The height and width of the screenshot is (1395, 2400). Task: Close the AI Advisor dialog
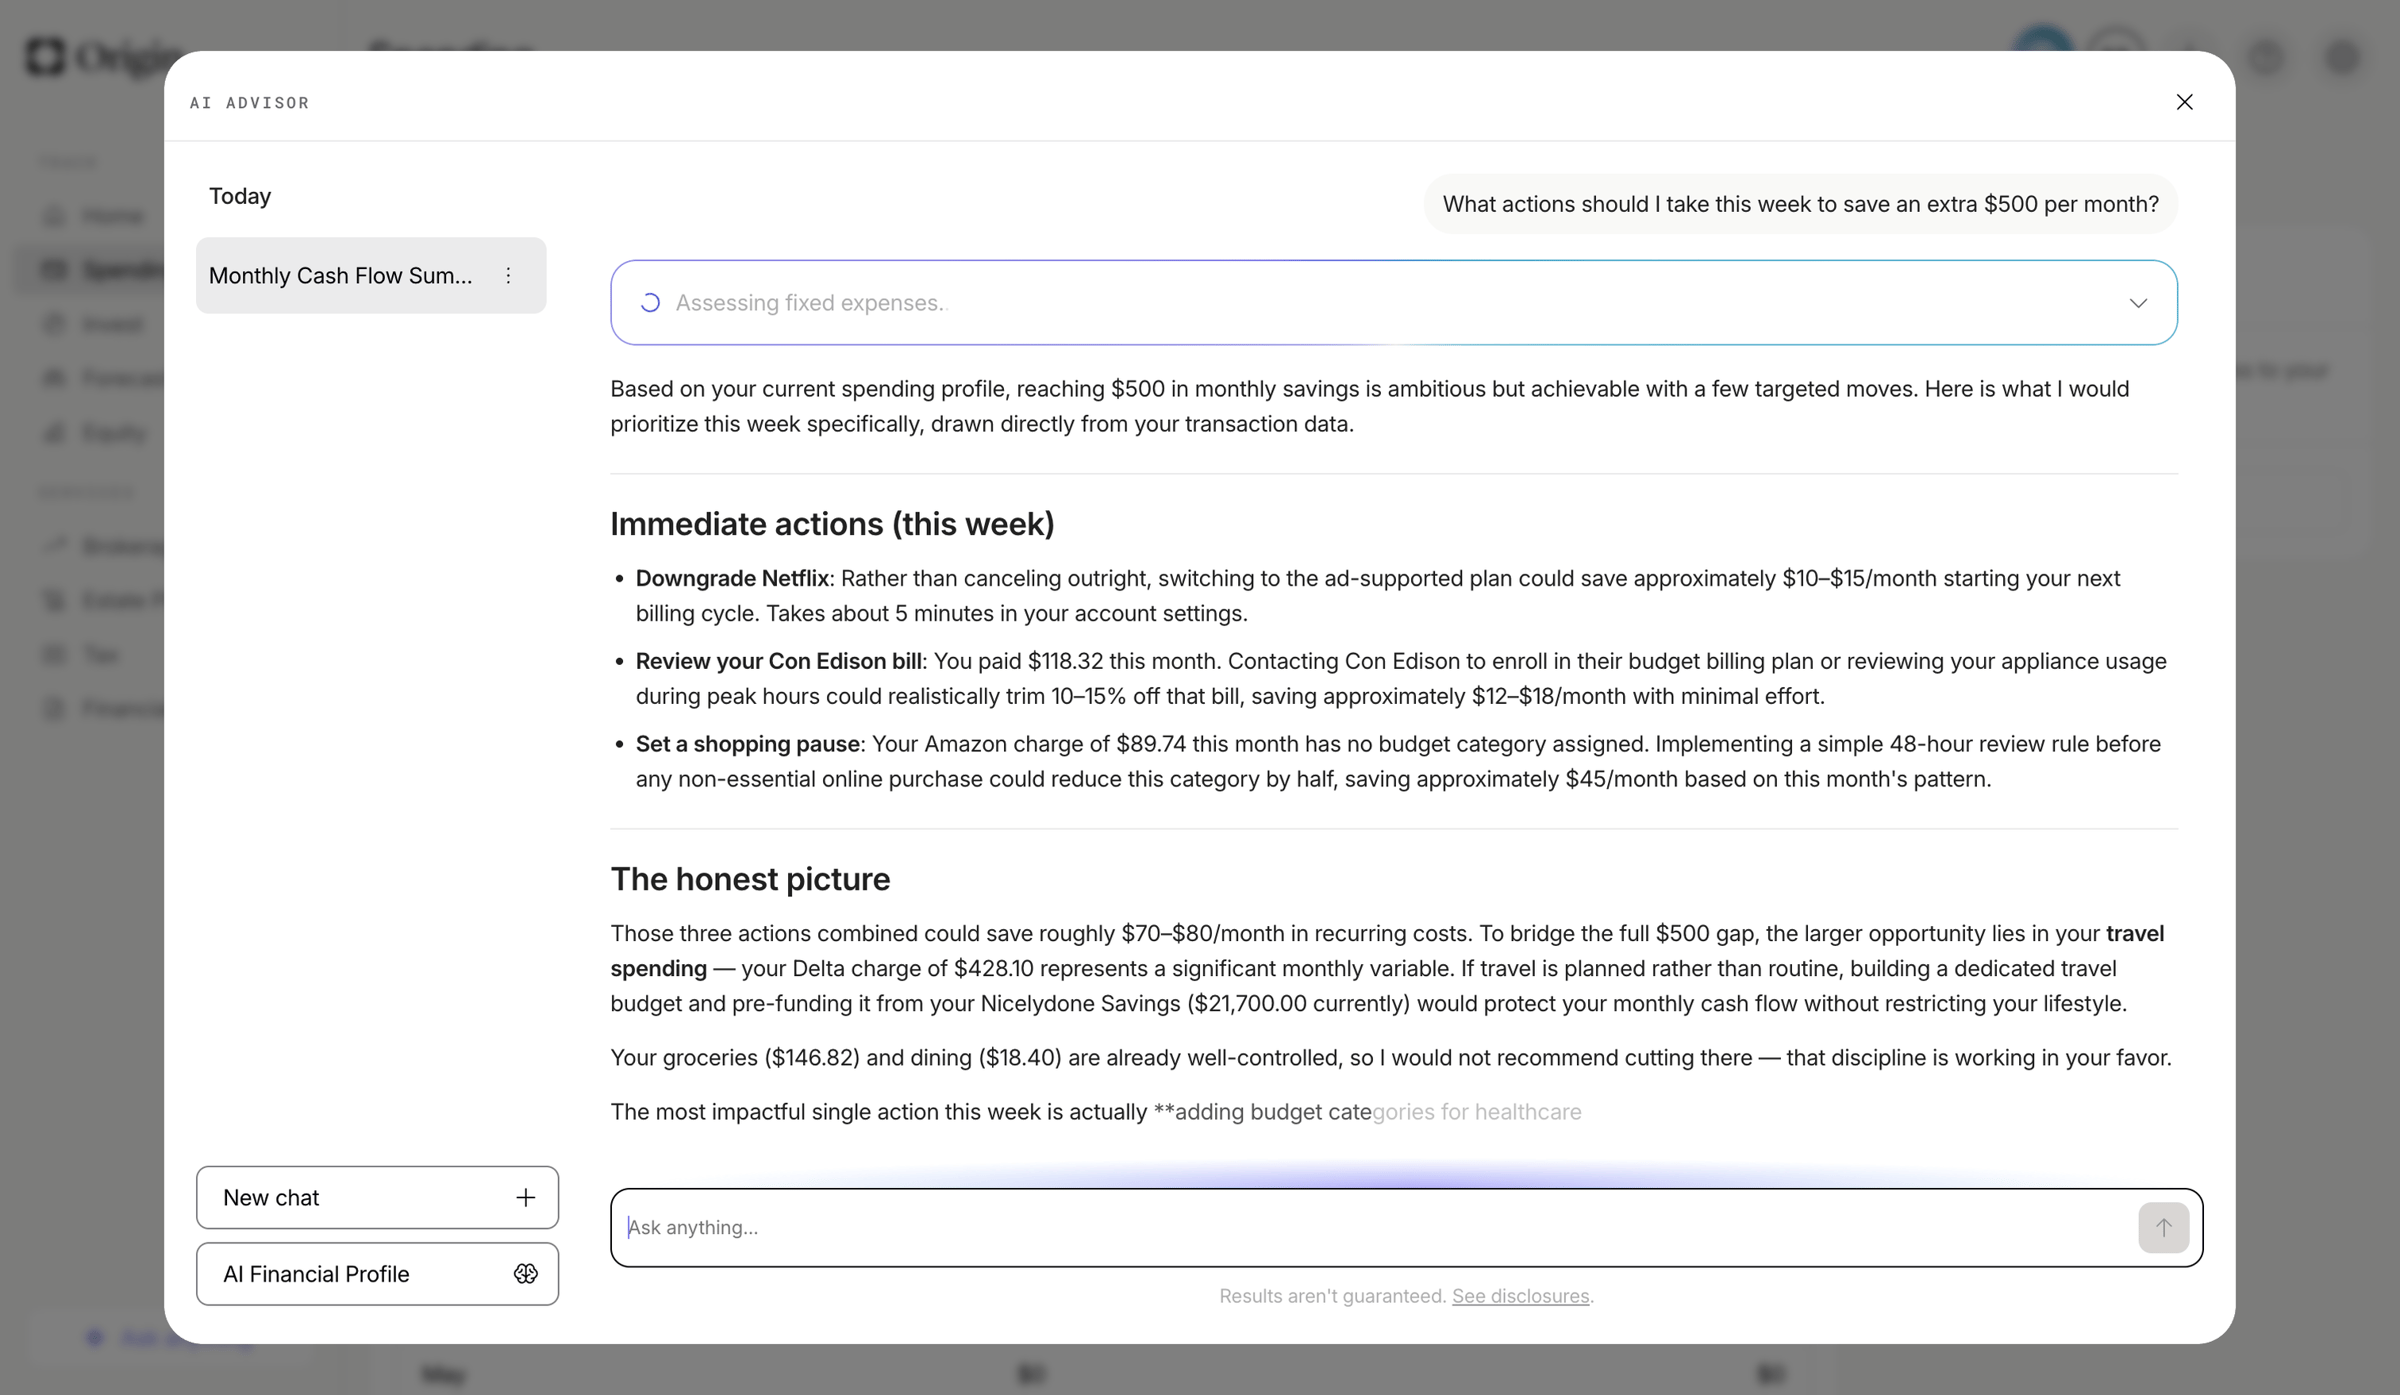(x=2184, y=102)
